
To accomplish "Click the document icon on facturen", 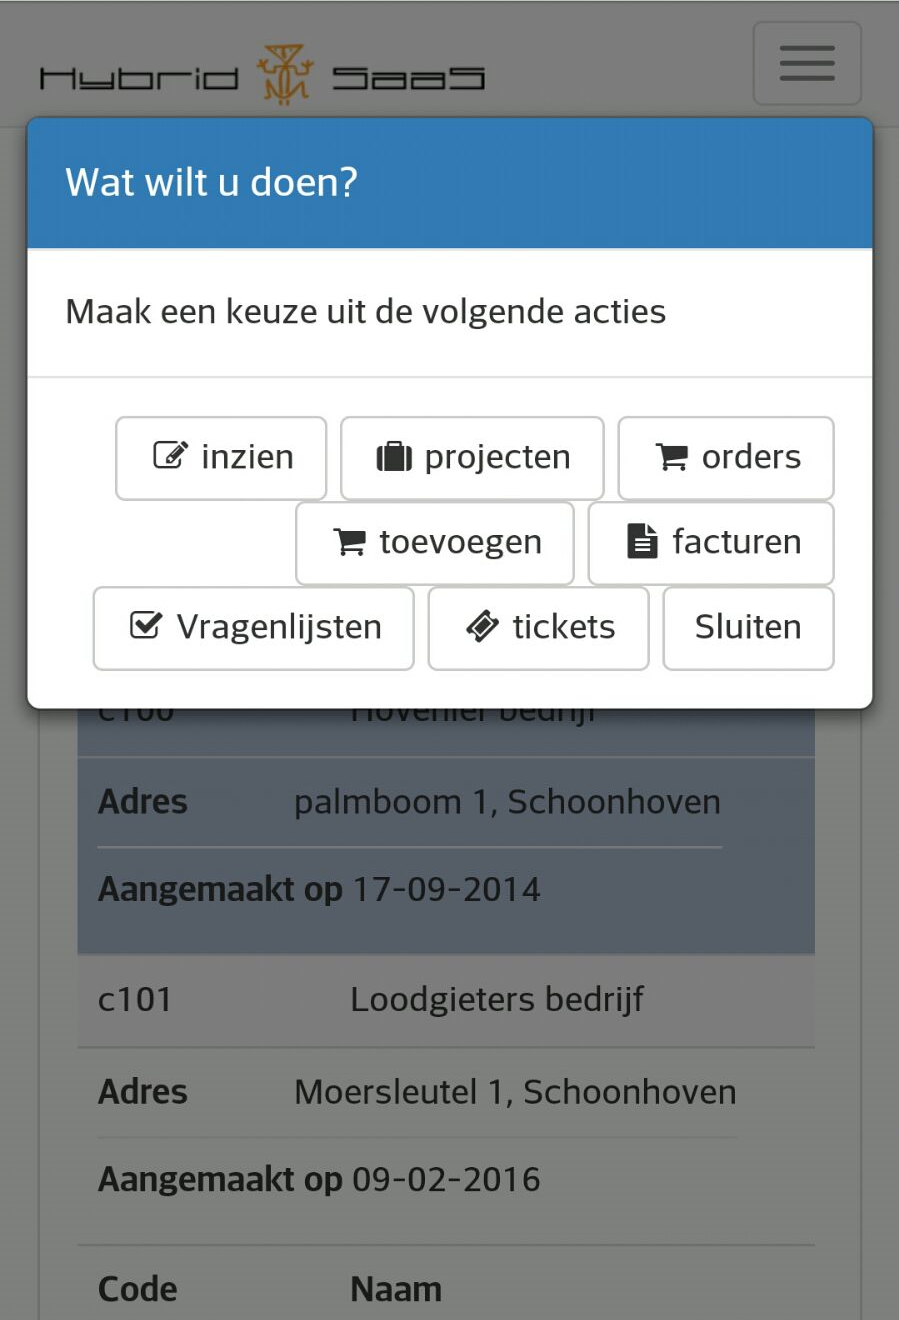I will 642,541.
